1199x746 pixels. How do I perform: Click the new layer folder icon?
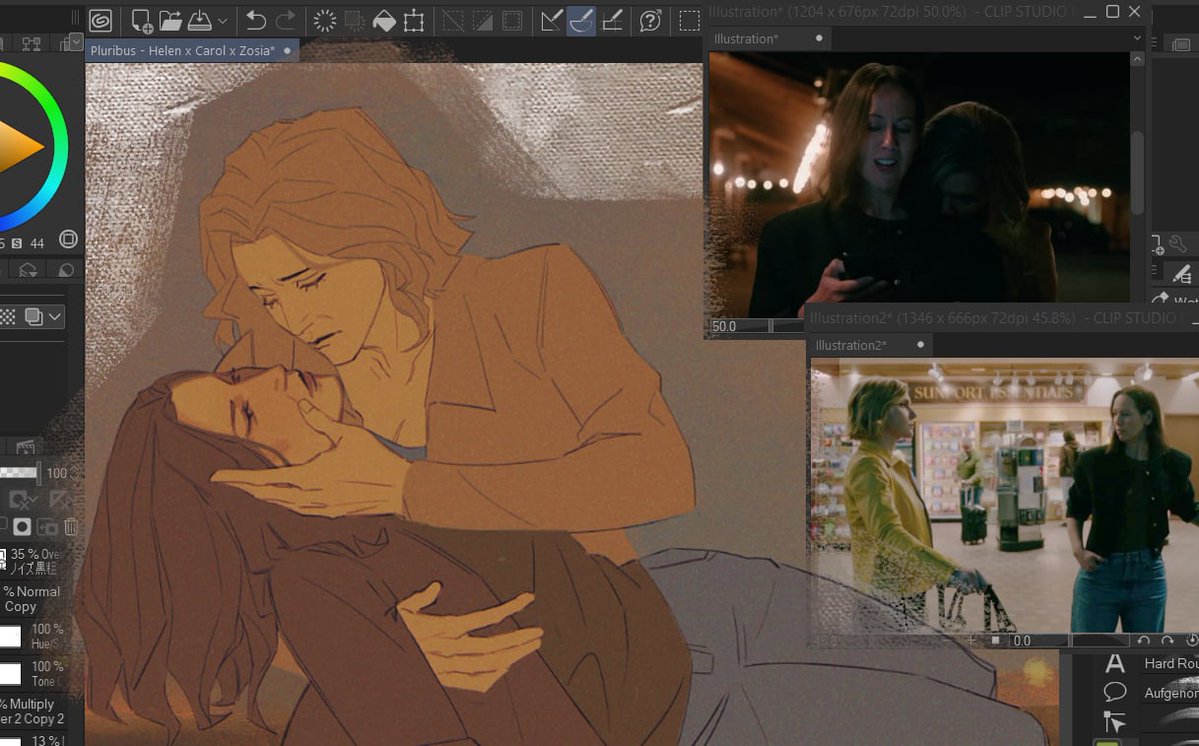47,527
